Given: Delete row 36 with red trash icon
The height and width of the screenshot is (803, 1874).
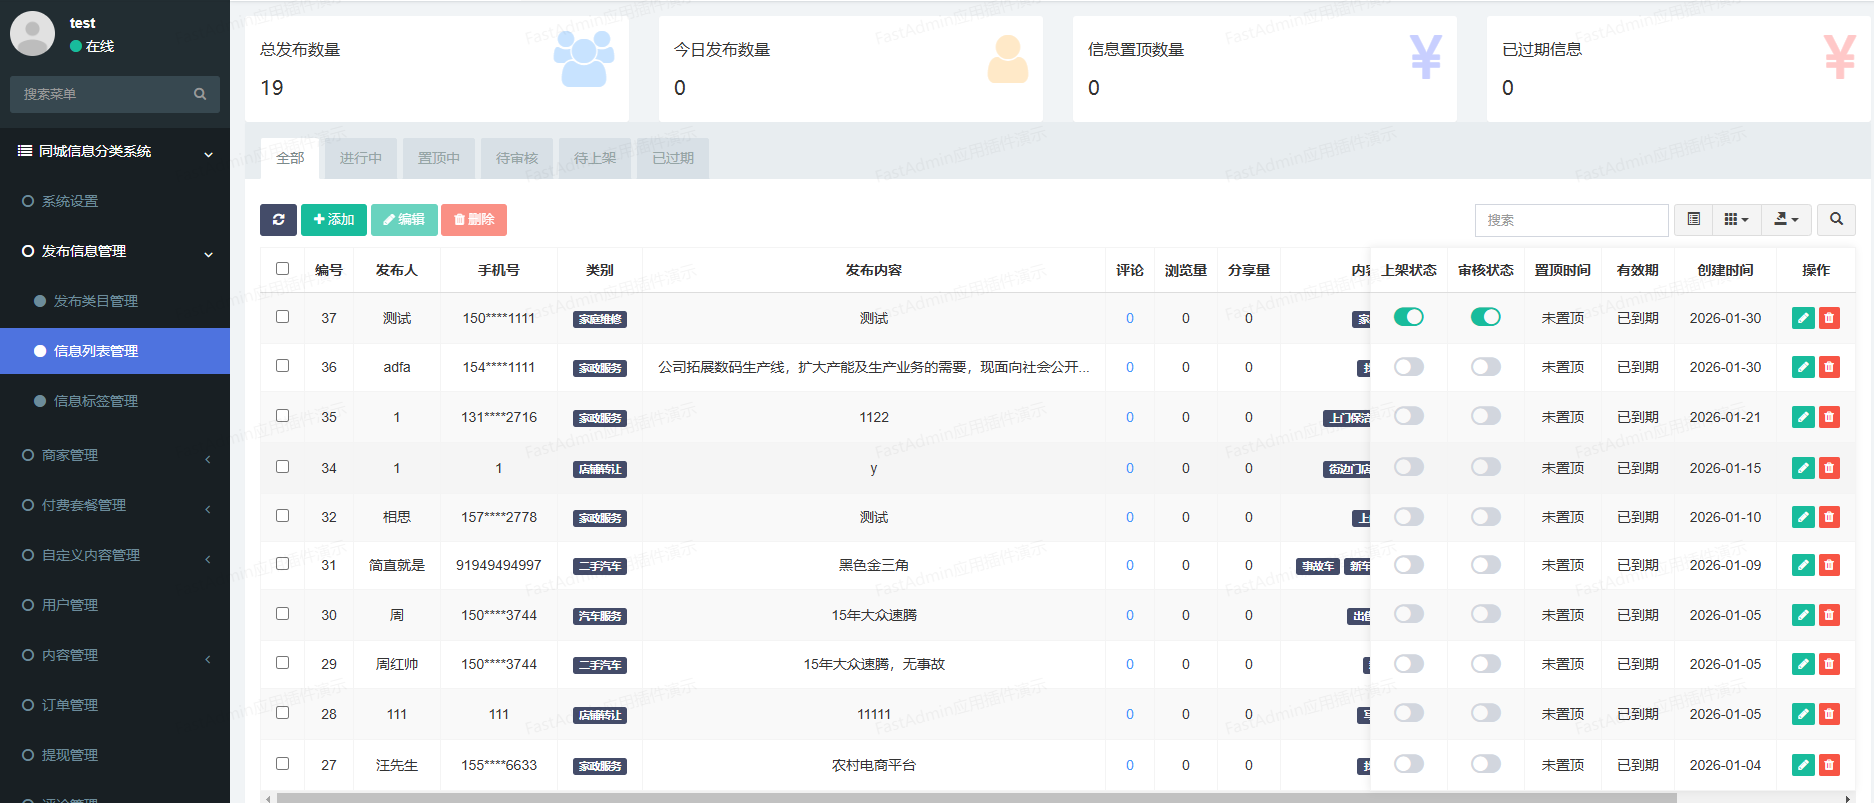Looking at the screenshot, I should point(1829,368).
